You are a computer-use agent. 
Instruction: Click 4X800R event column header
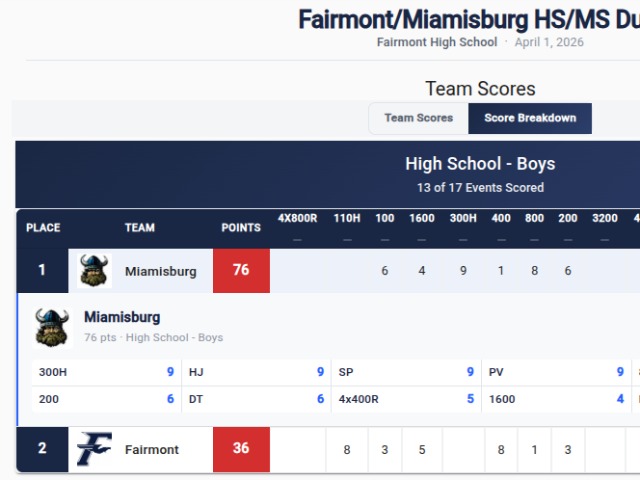pos(298,219)
